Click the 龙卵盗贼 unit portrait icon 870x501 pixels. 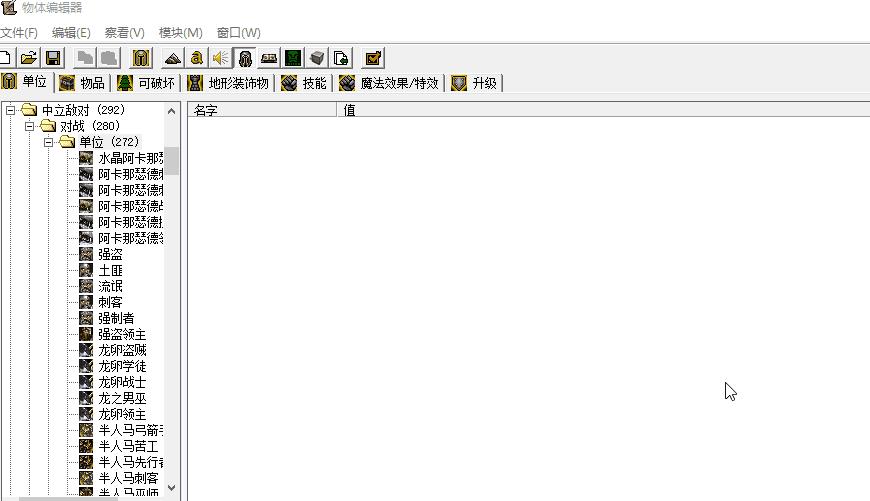86,350
